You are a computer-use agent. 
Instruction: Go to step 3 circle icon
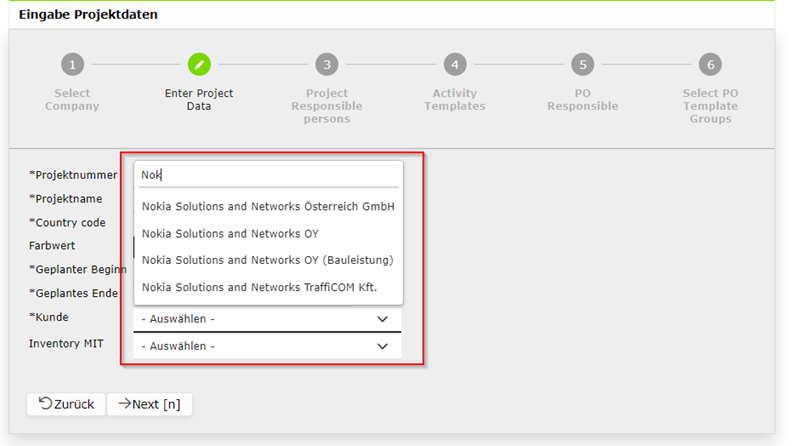327,65
